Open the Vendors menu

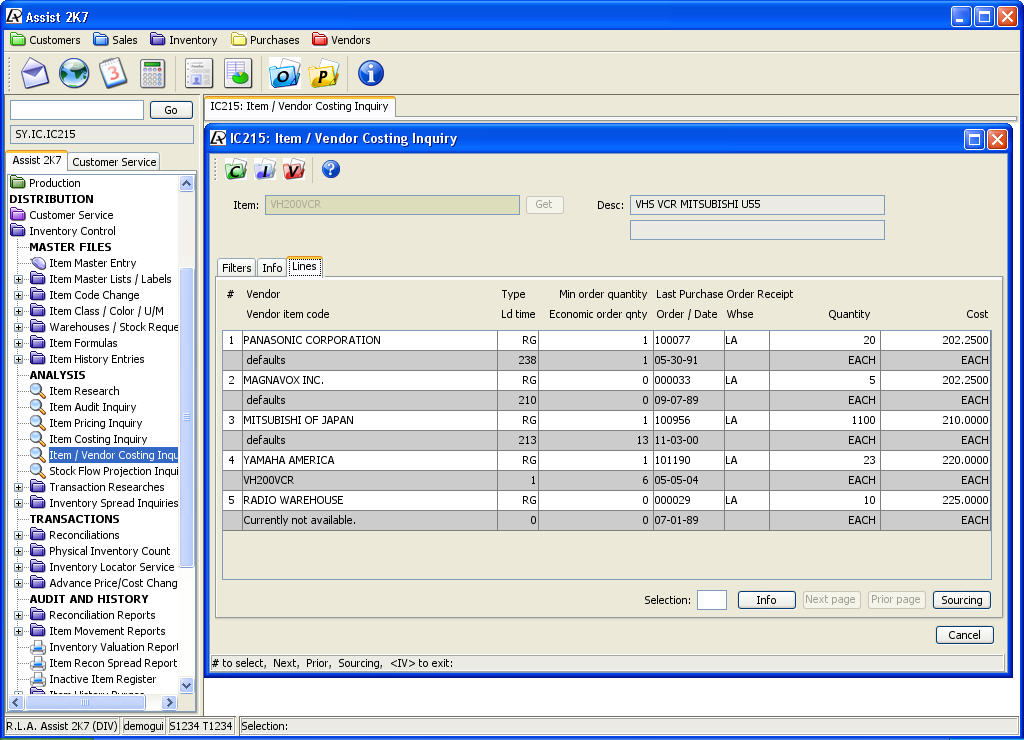coord(342,40)
